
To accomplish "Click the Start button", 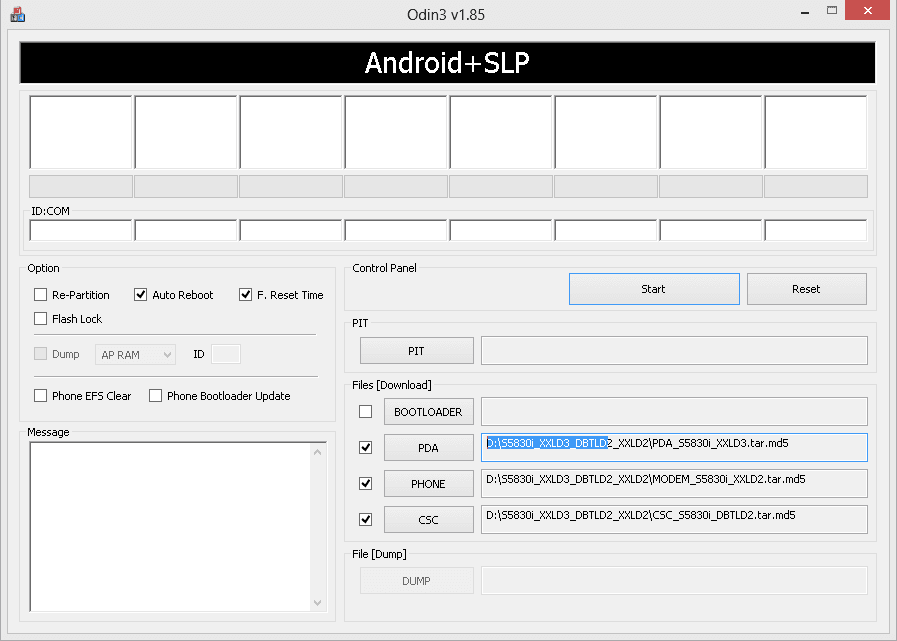I will point(654,289).
